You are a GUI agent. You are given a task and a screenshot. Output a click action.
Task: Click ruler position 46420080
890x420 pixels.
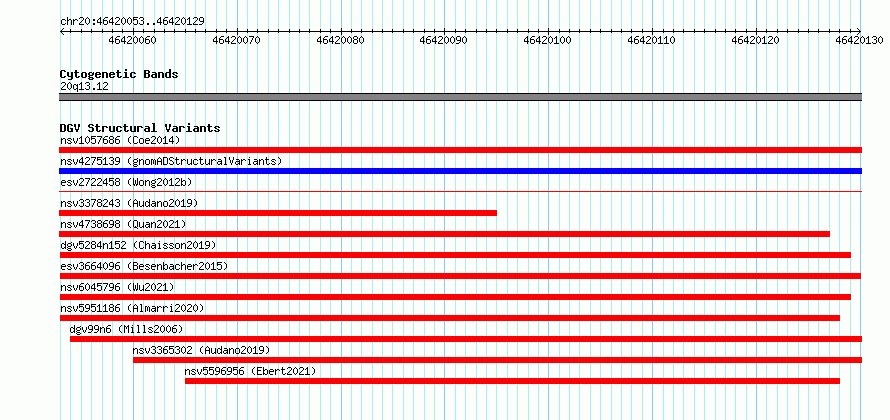340,40
